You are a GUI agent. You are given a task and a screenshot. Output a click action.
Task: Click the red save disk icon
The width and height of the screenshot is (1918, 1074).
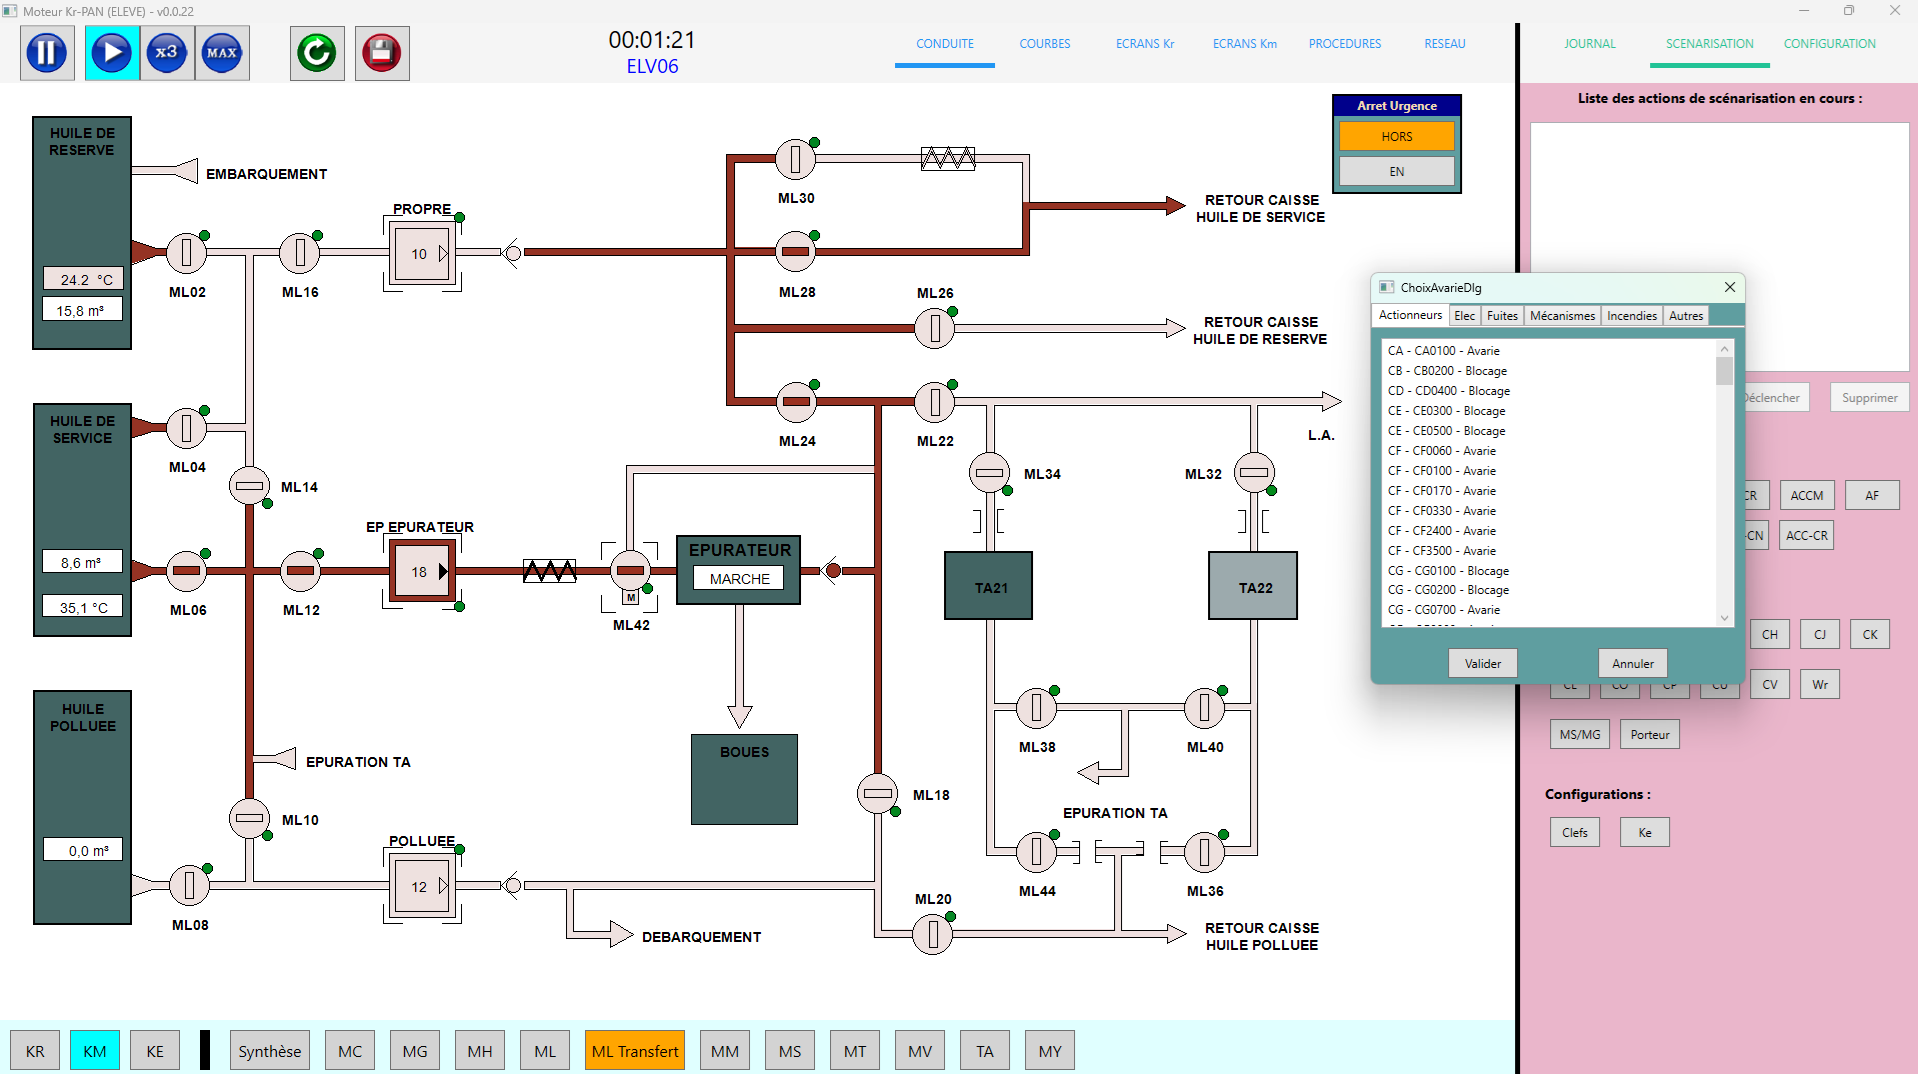click(382, 53)
